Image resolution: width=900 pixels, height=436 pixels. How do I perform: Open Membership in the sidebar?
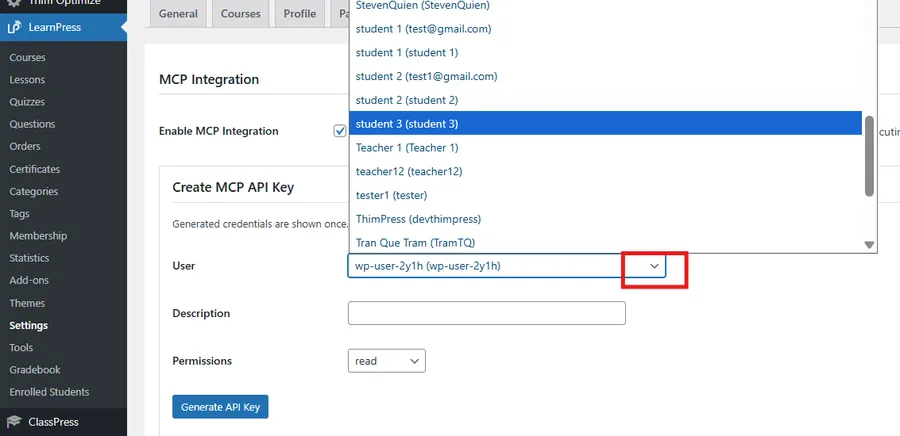pos(38,236)
